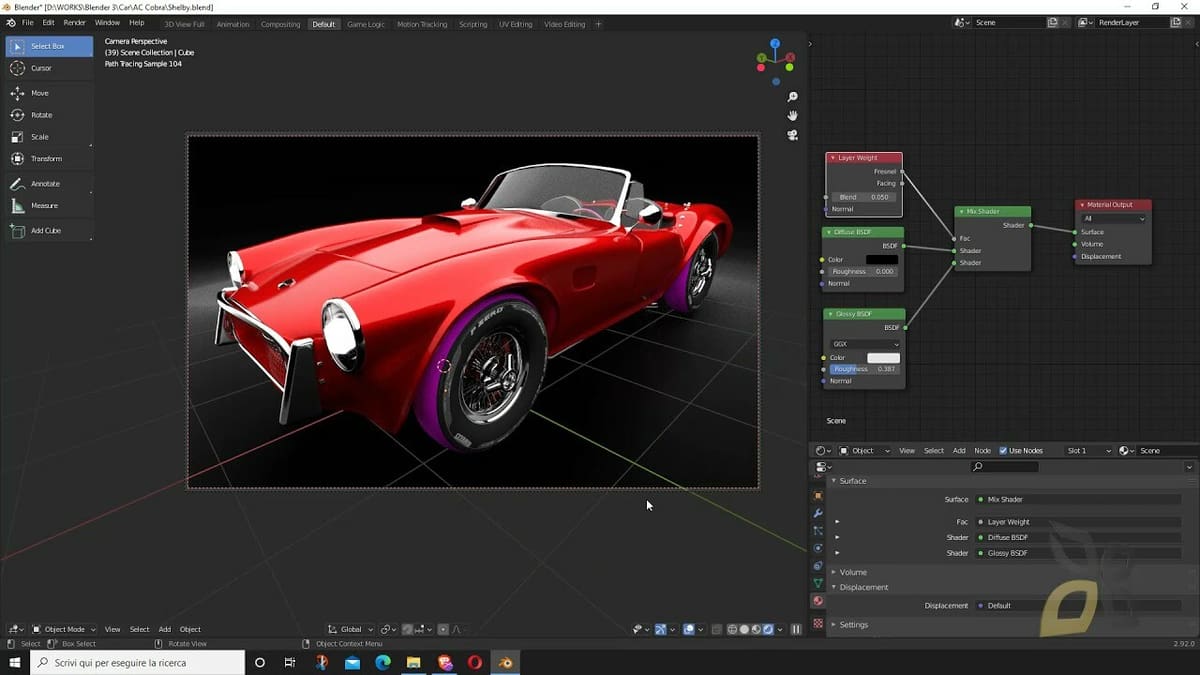Click the Layer Weight Fac field
This screenshot has height=675, width=1200.
1080,522
